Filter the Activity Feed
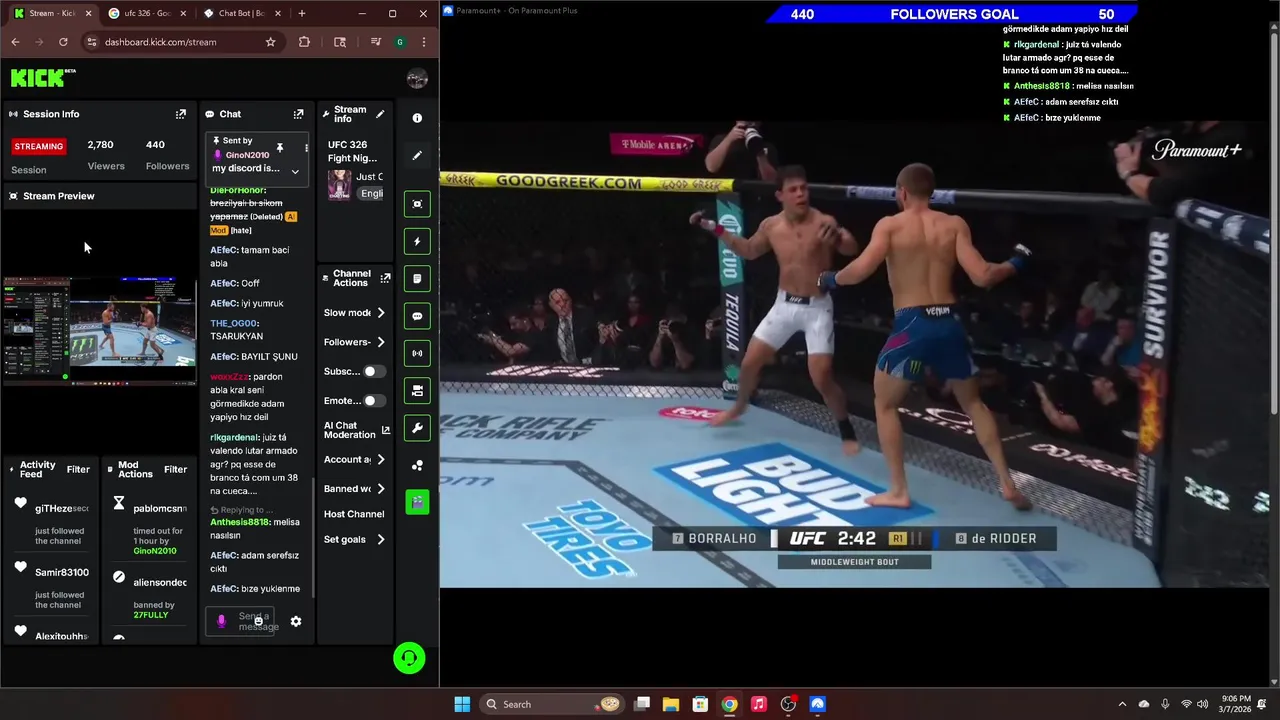 (x=78, y=469)
